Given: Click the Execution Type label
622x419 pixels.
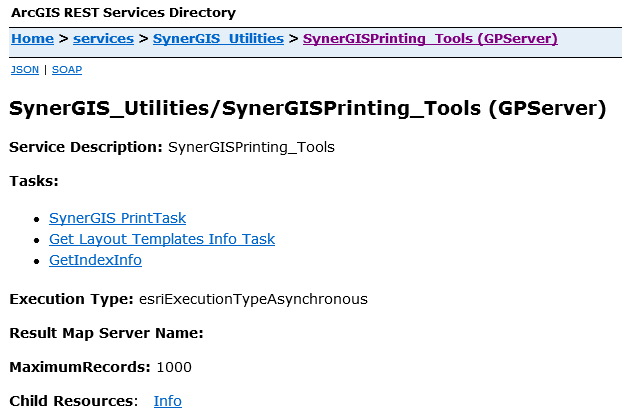Looking at the screenshot, I should point(70,298).
